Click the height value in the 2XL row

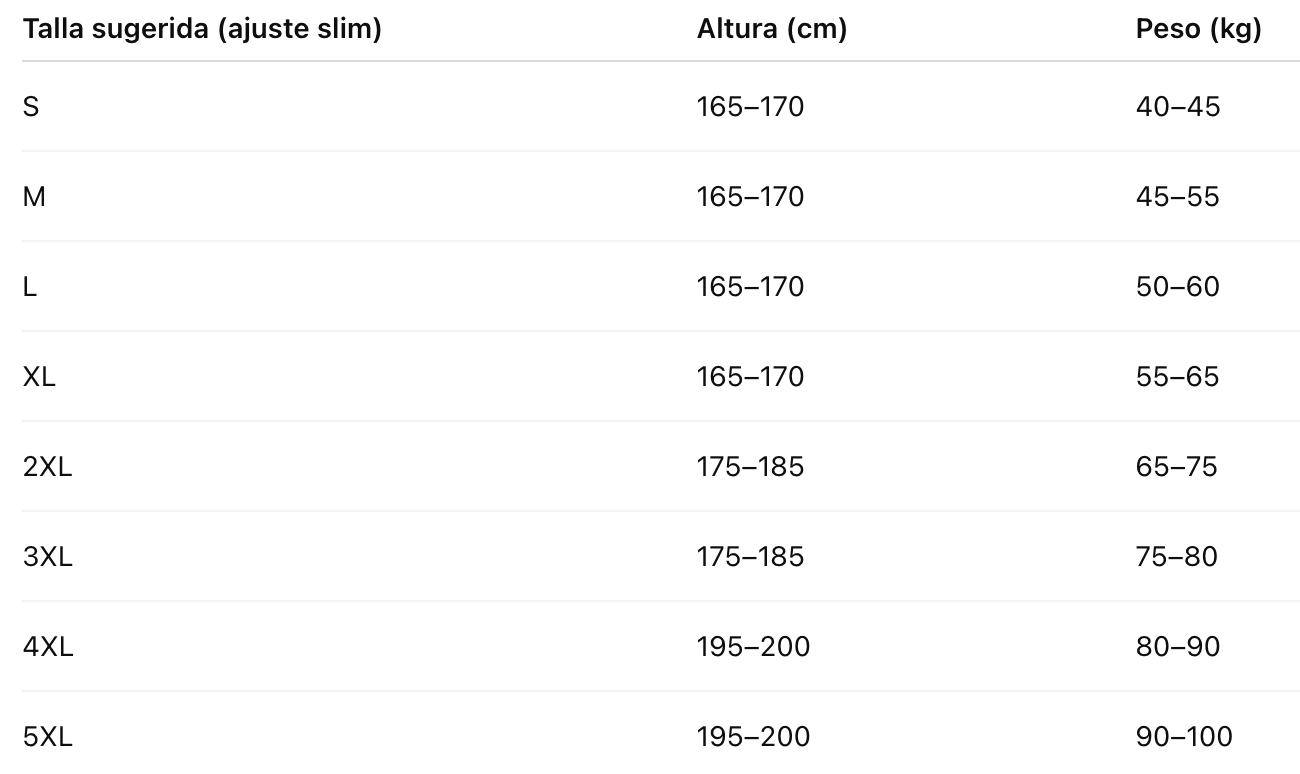tap(750, 467)
